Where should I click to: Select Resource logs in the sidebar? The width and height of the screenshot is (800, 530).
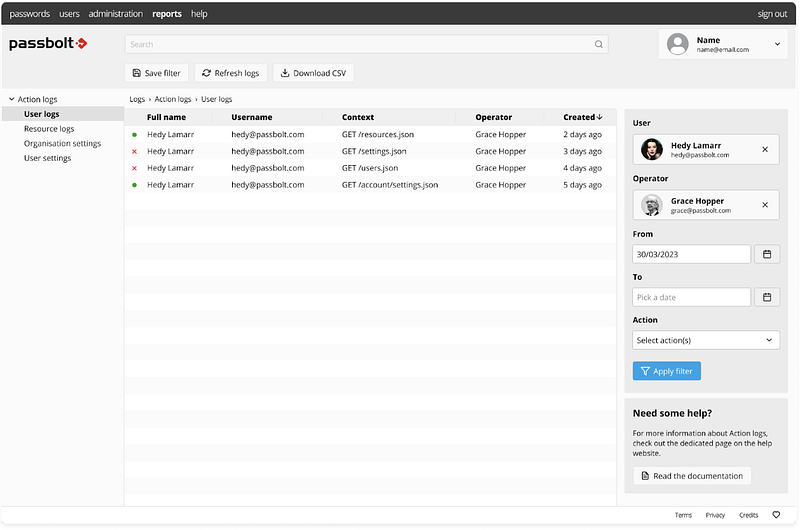(x=49, y=129)
